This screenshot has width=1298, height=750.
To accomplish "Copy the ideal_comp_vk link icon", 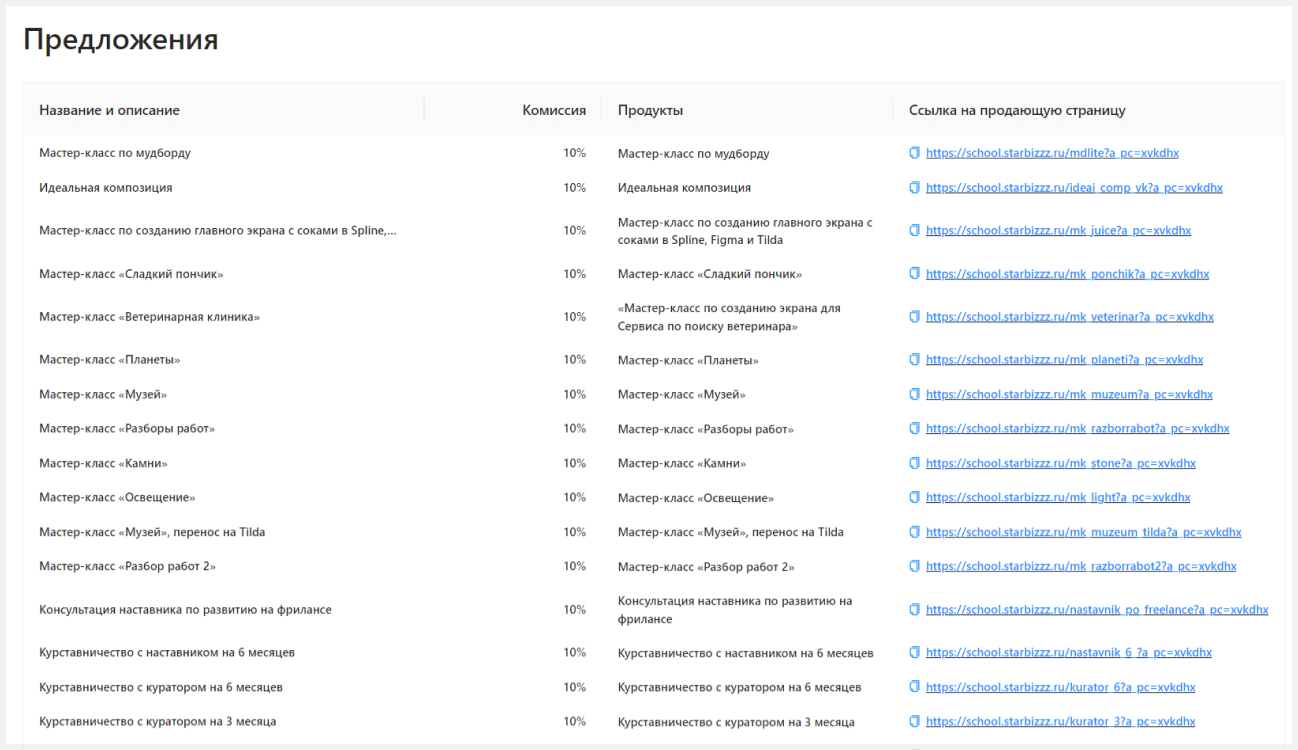I will coord(914,188).
